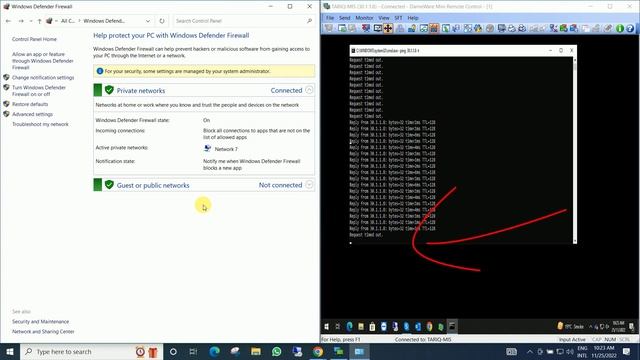Open Turn Windows Defender Firewall on or off

39,91
